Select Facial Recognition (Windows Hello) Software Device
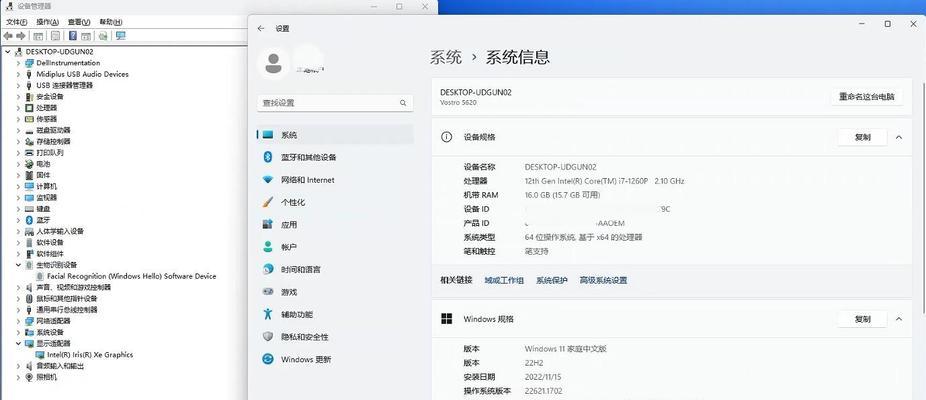Screen dimensions: 926x400 coord(131,276)
